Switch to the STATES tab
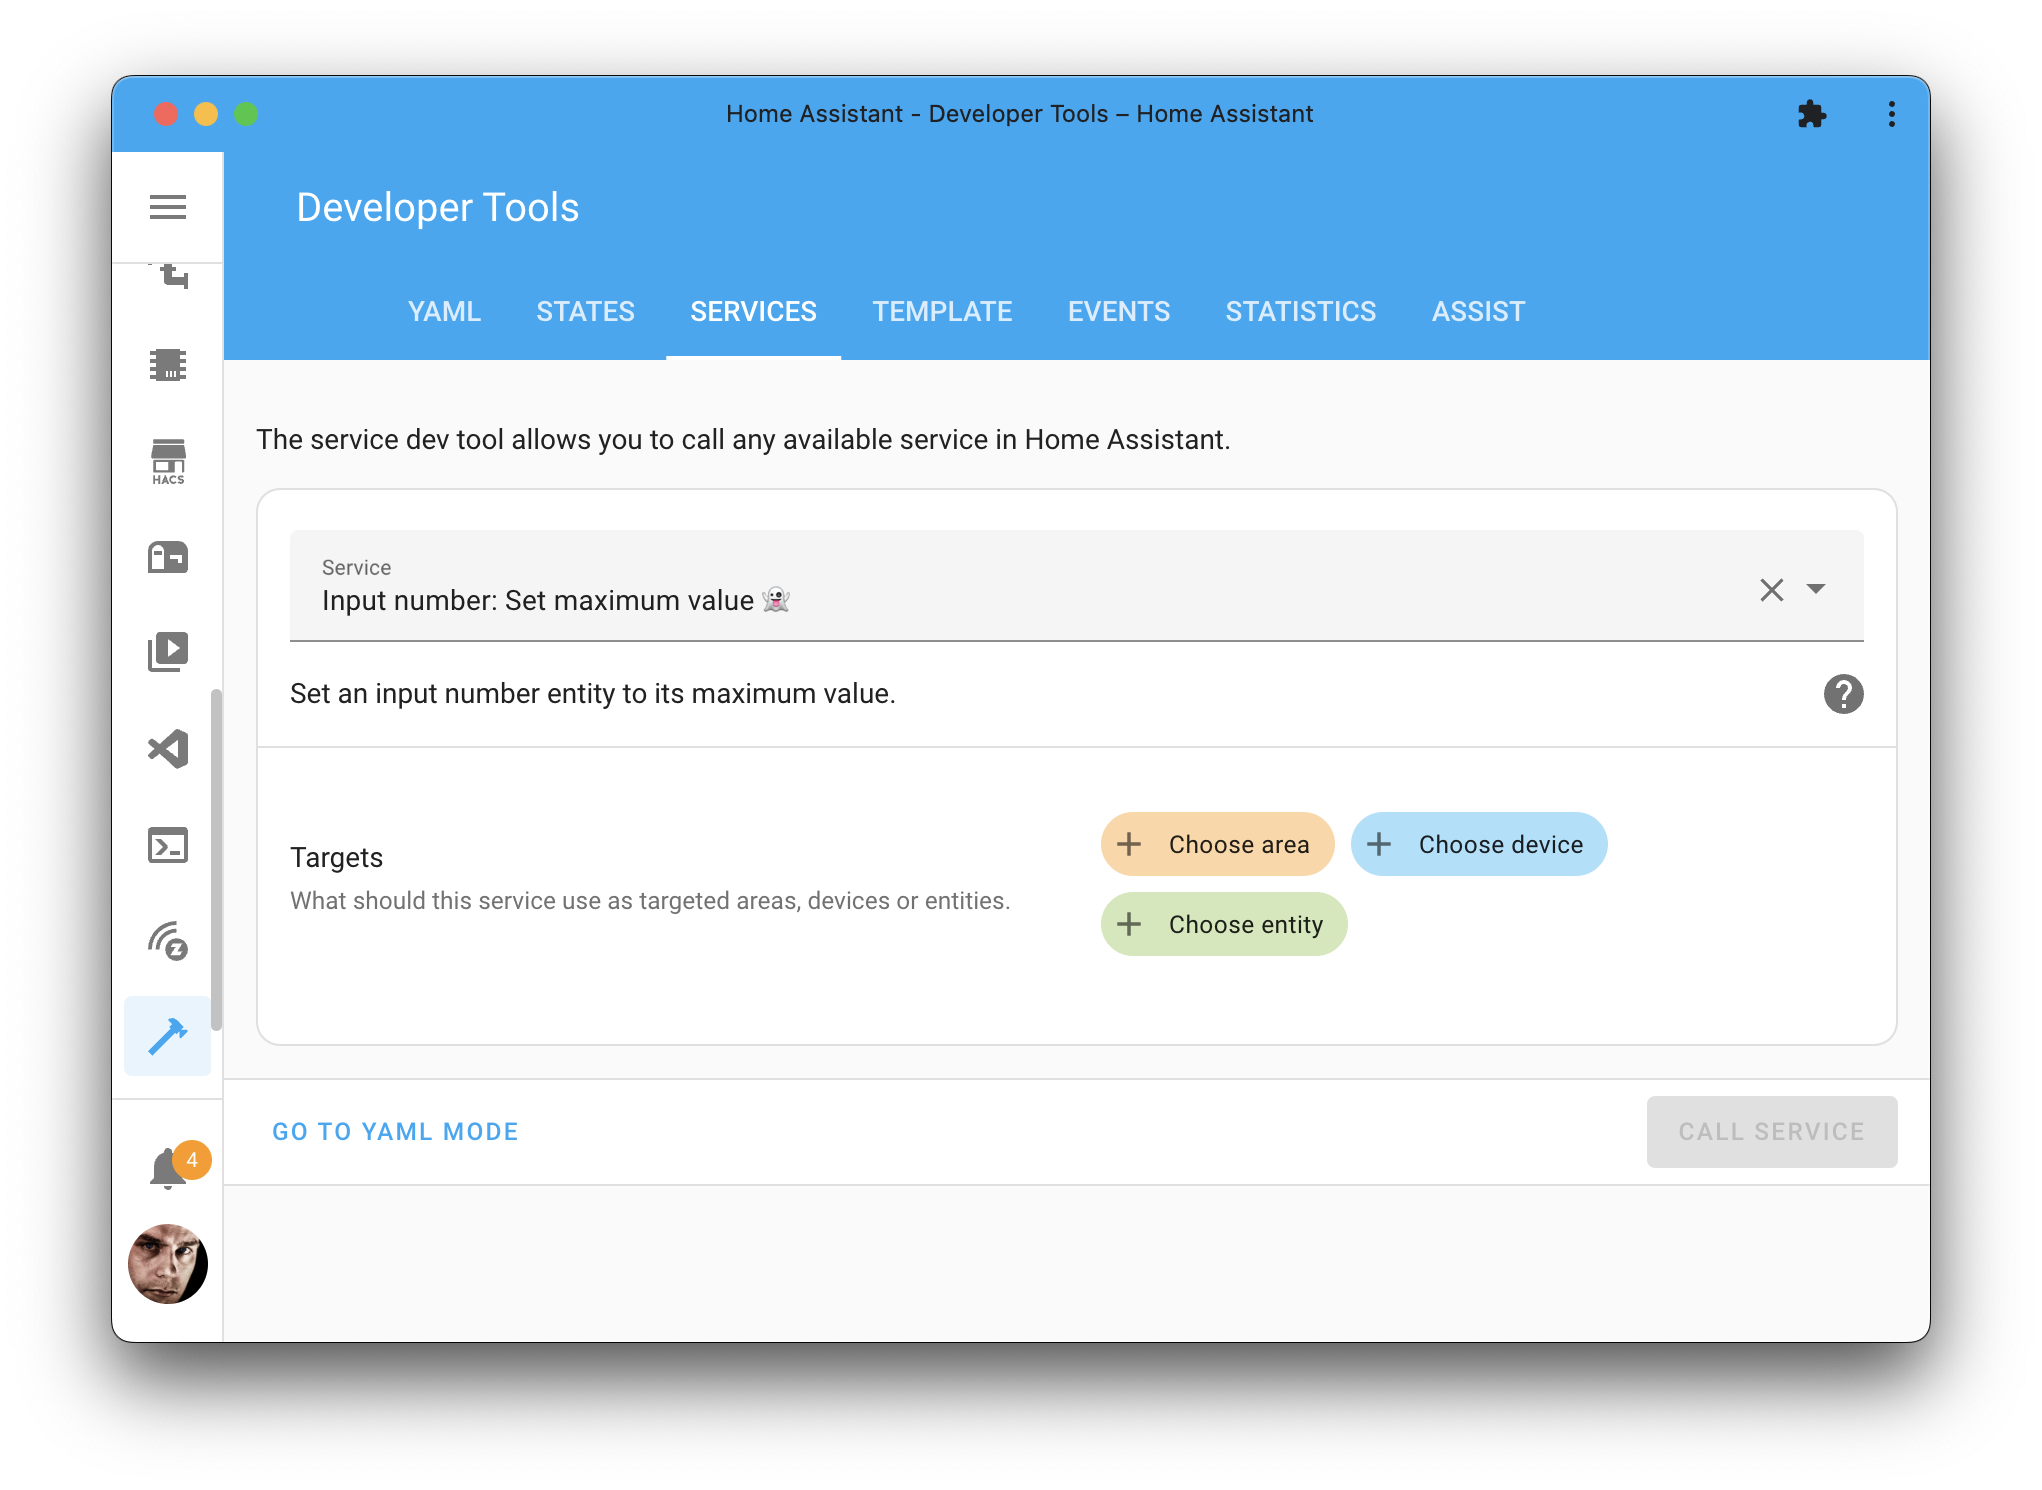 coord(585,311)
